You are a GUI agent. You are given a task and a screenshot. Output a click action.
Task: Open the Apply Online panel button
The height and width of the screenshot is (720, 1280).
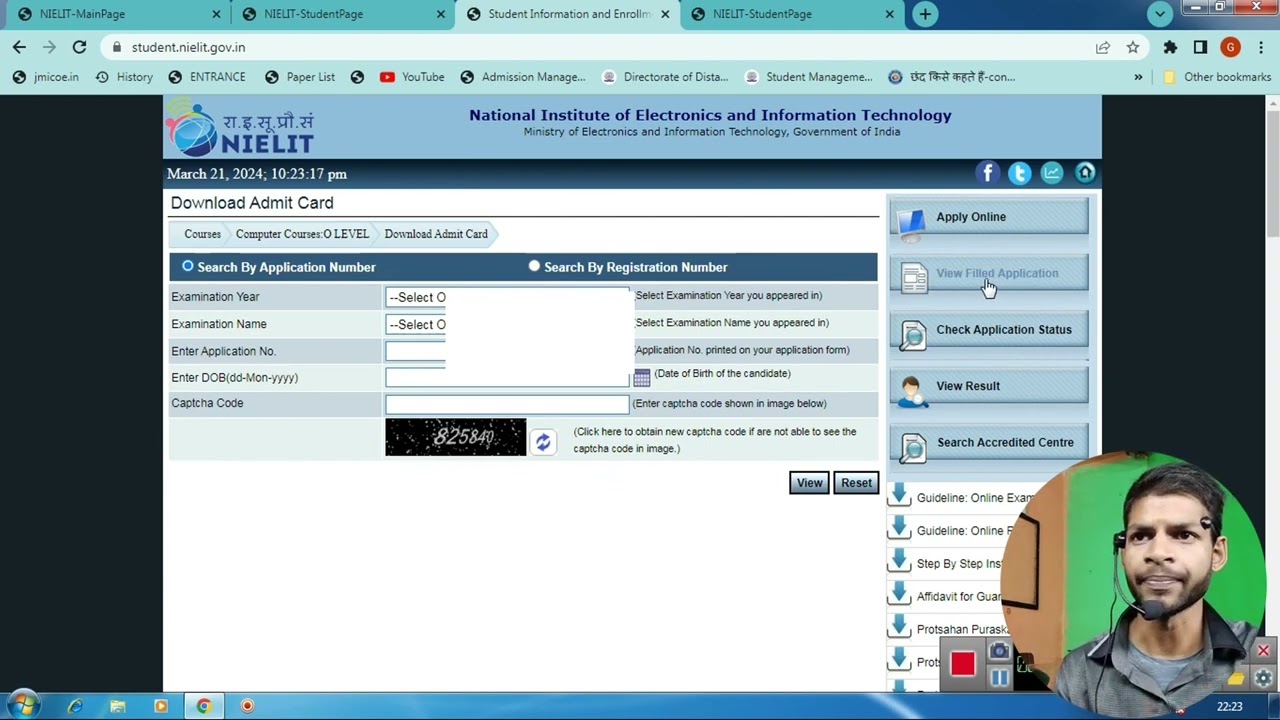click(989, 217)
